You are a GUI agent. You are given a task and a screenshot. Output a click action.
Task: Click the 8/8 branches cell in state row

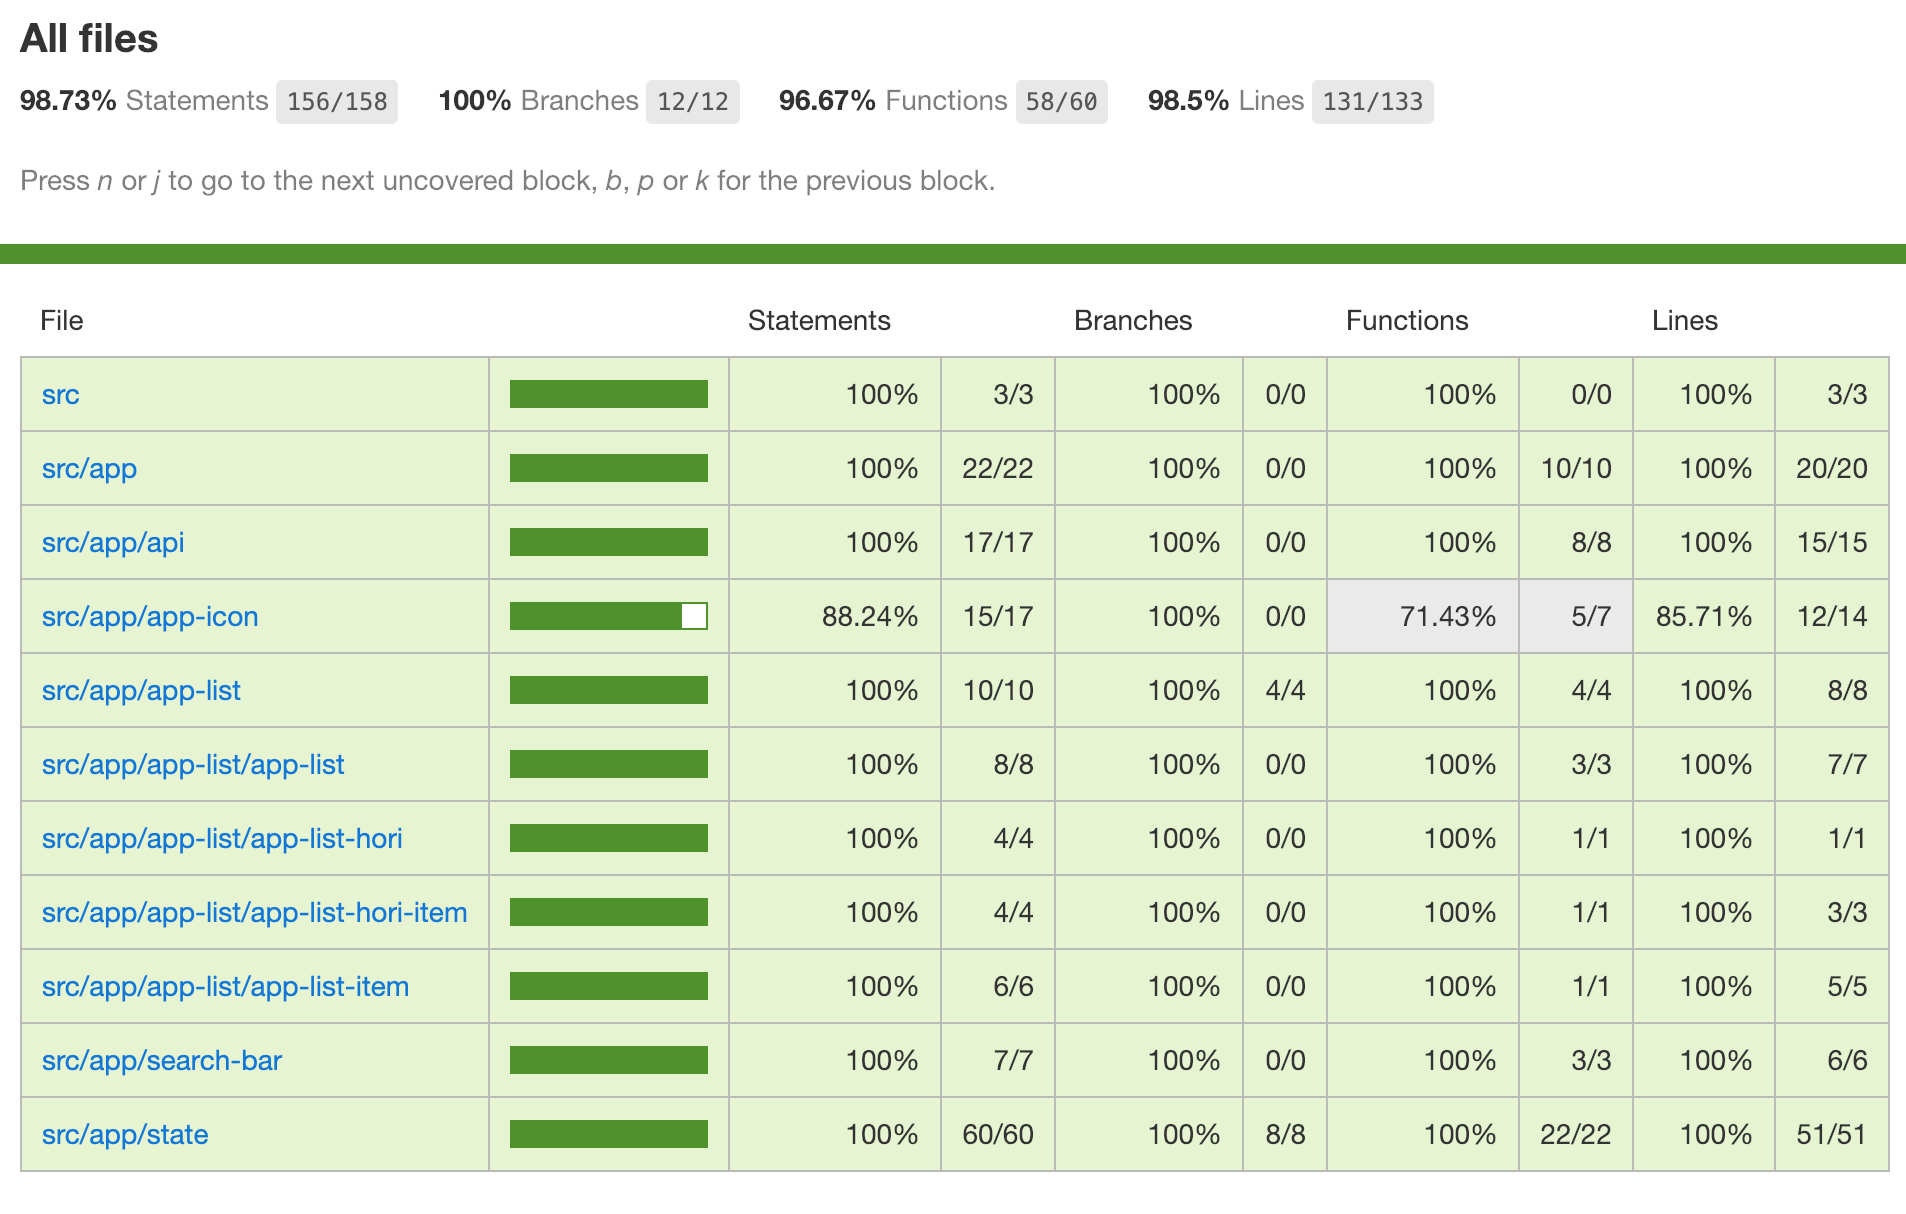[1285, 1135]
